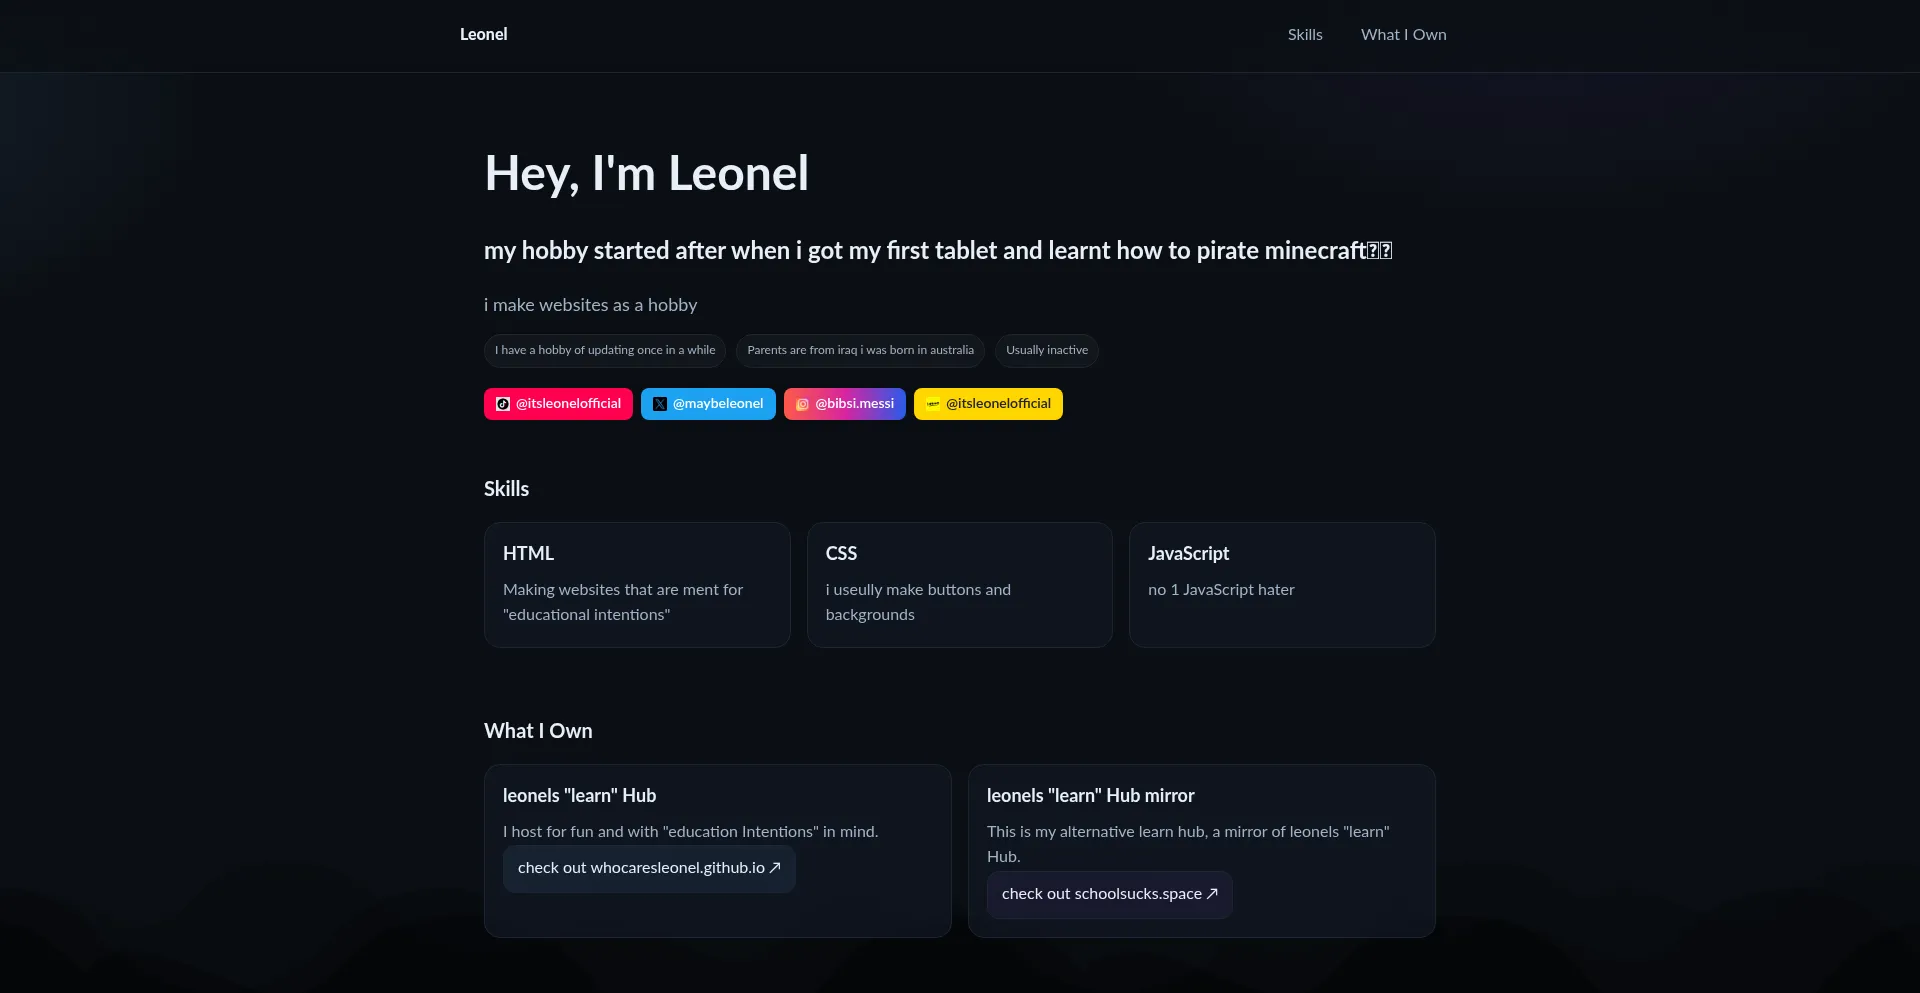Click the "hobby of updating once in a while" tag
The image size is (1920, 993).
pyautogui.click(x=605, y=351)
